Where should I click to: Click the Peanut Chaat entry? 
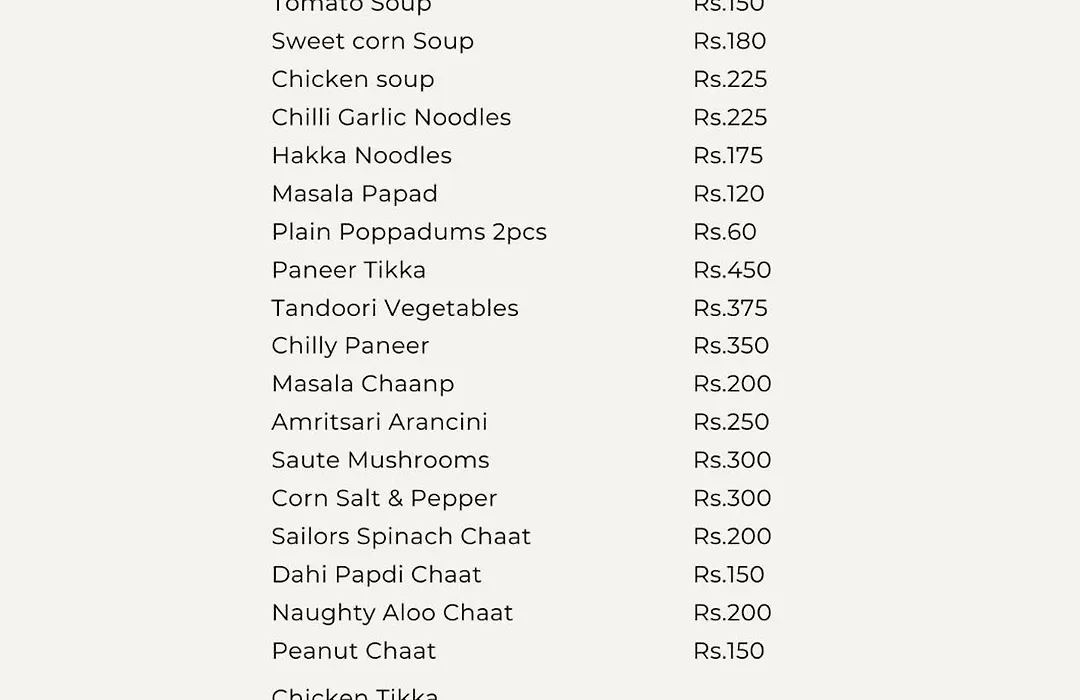point(353,651)
